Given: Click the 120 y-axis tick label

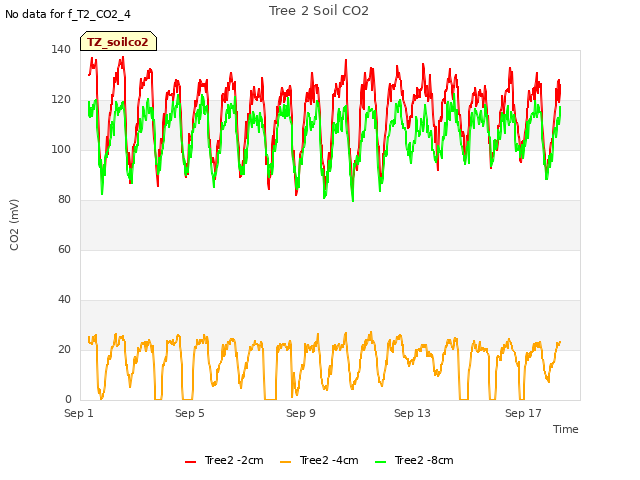Looking at the screenshot, I should [x=61, y=100].
